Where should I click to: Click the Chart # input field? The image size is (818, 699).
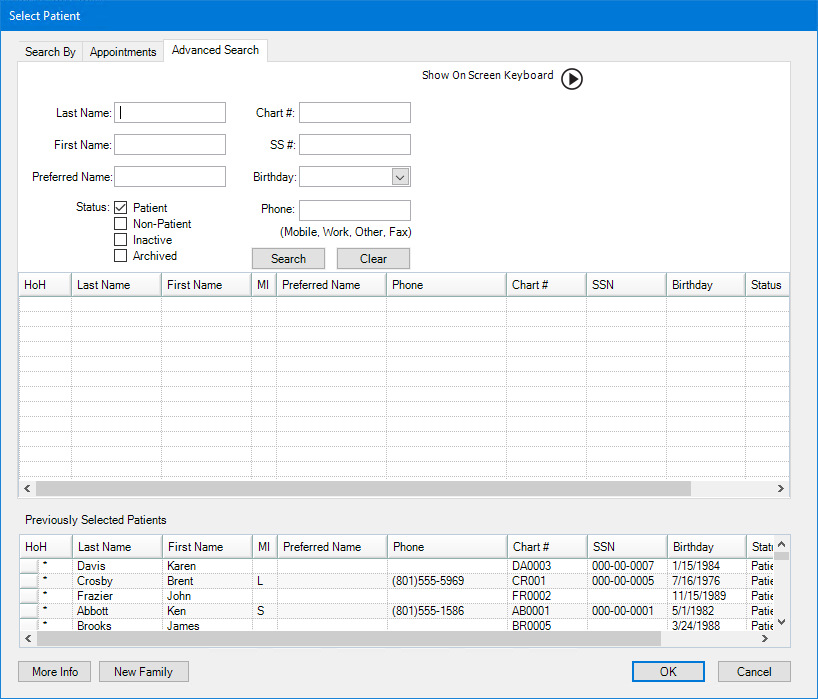pos(355,112)
